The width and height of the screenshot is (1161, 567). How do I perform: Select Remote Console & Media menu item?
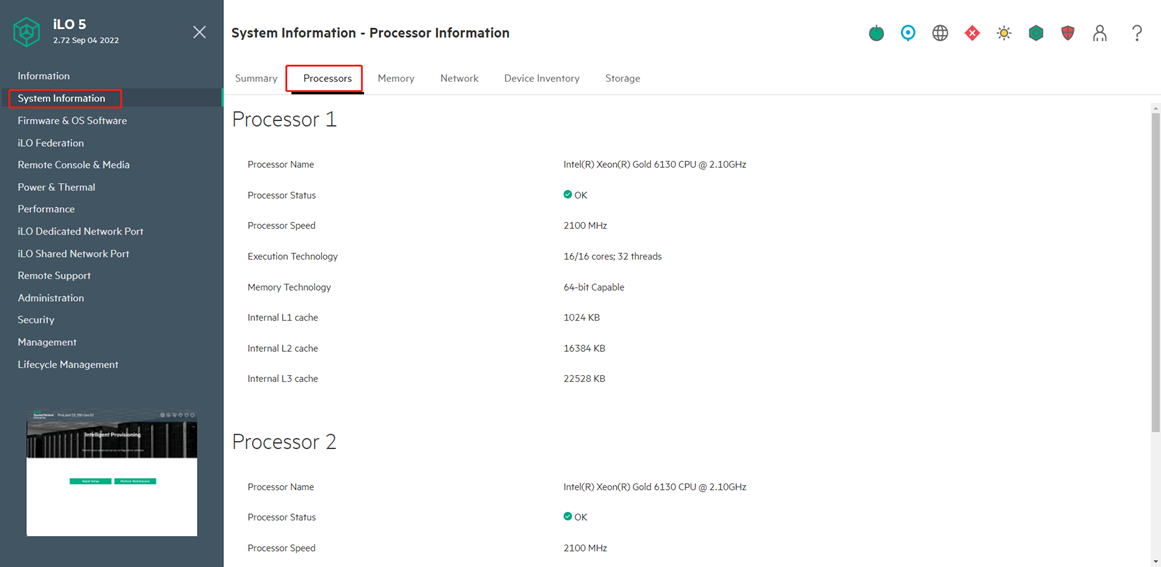pyautogui.click(x=74, y=165)
